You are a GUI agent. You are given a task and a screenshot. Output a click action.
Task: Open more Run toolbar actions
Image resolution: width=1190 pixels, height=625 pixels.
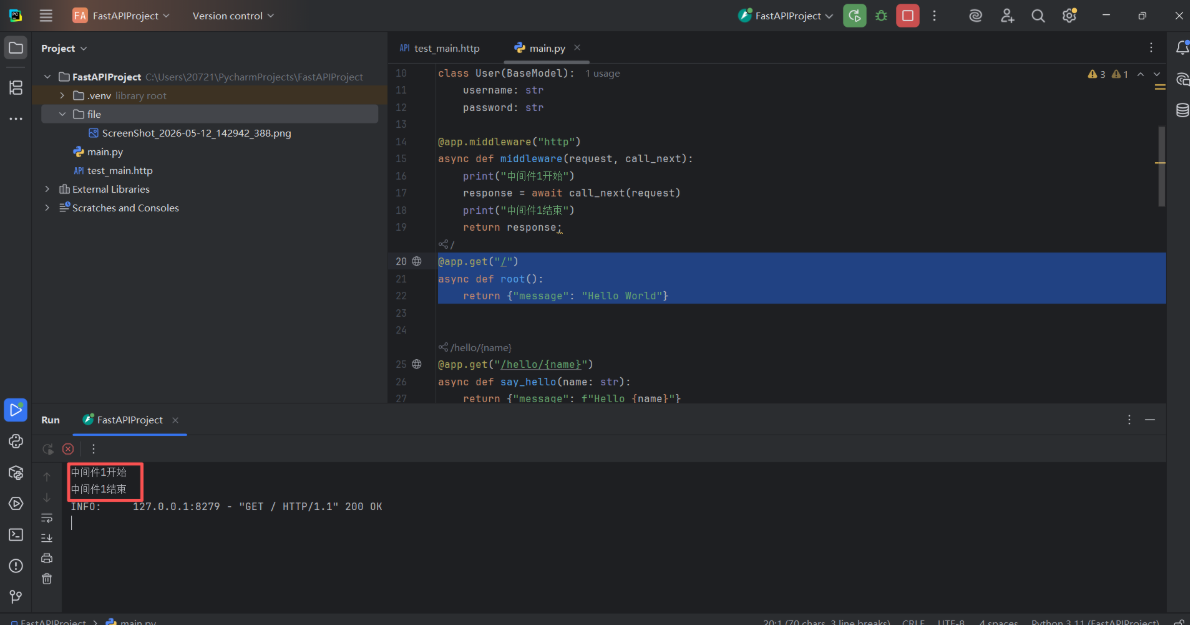(x=93, y=449)
